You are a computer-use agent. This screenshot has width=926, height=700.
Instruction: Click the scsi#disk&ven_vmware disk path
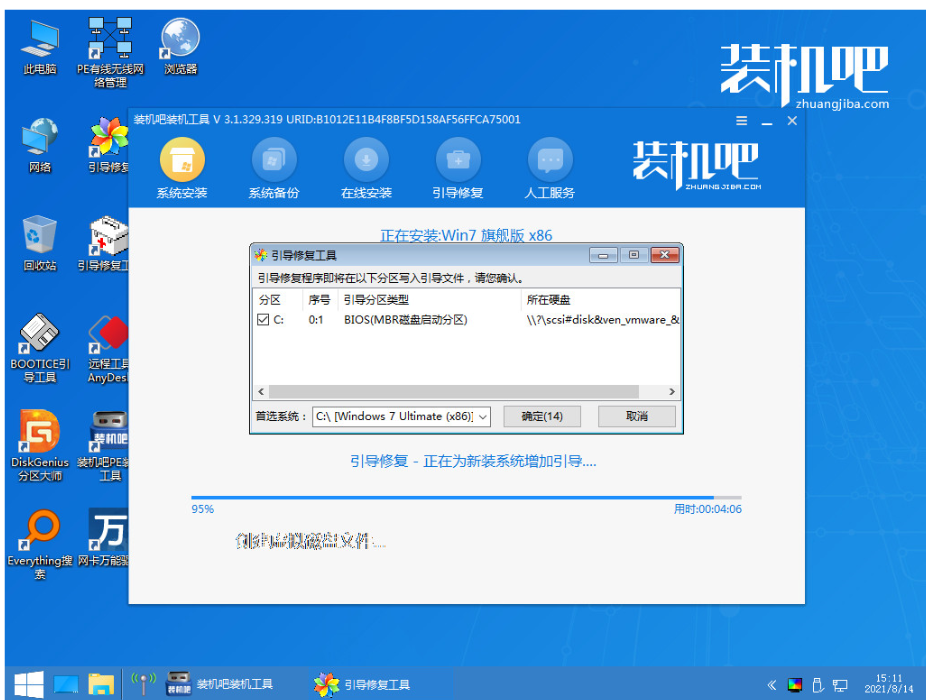click(603, 320)
